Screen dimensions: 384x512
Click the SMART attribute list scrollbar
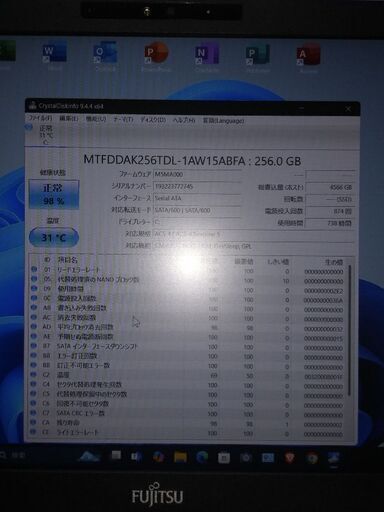(x=350, y=330)
